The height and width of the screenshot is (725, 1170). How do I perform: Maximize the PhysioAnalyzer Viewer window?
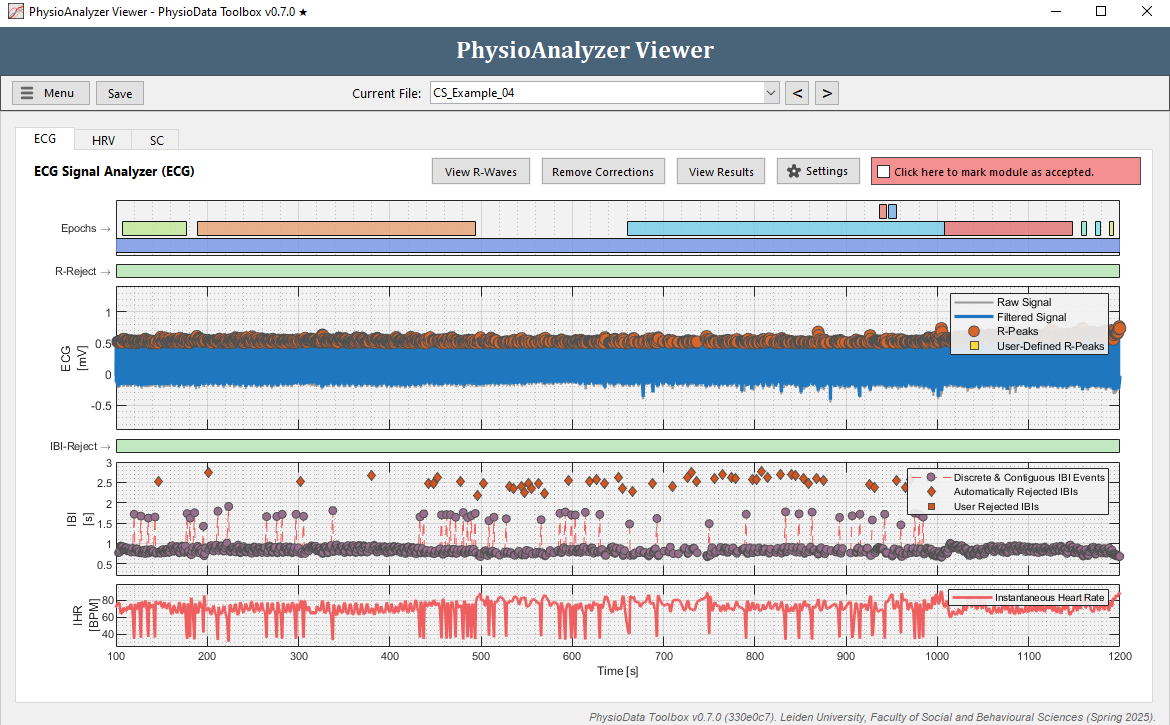[x=1101, y=11]
